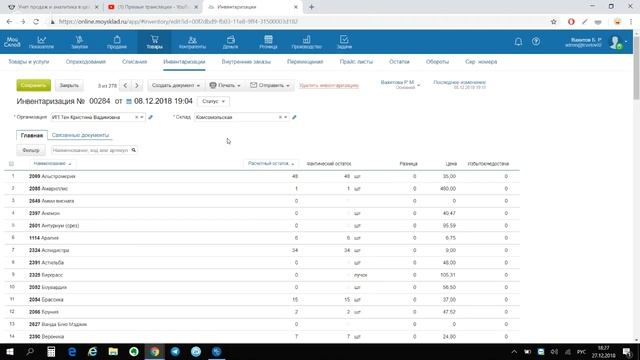
Task: Open the Организация combo box list arrow
Action: (142, 117)
